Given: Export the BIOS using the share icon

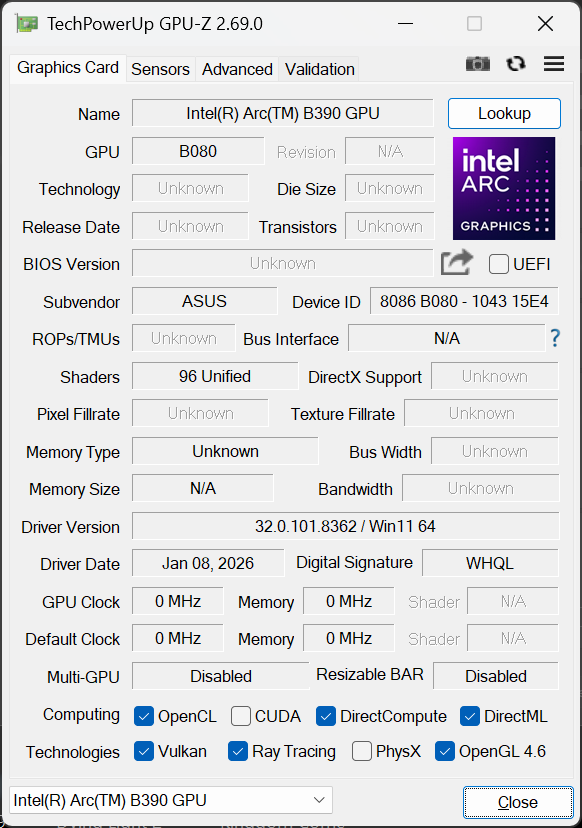Looking at the screenshot, I should (x=456, y=262).
